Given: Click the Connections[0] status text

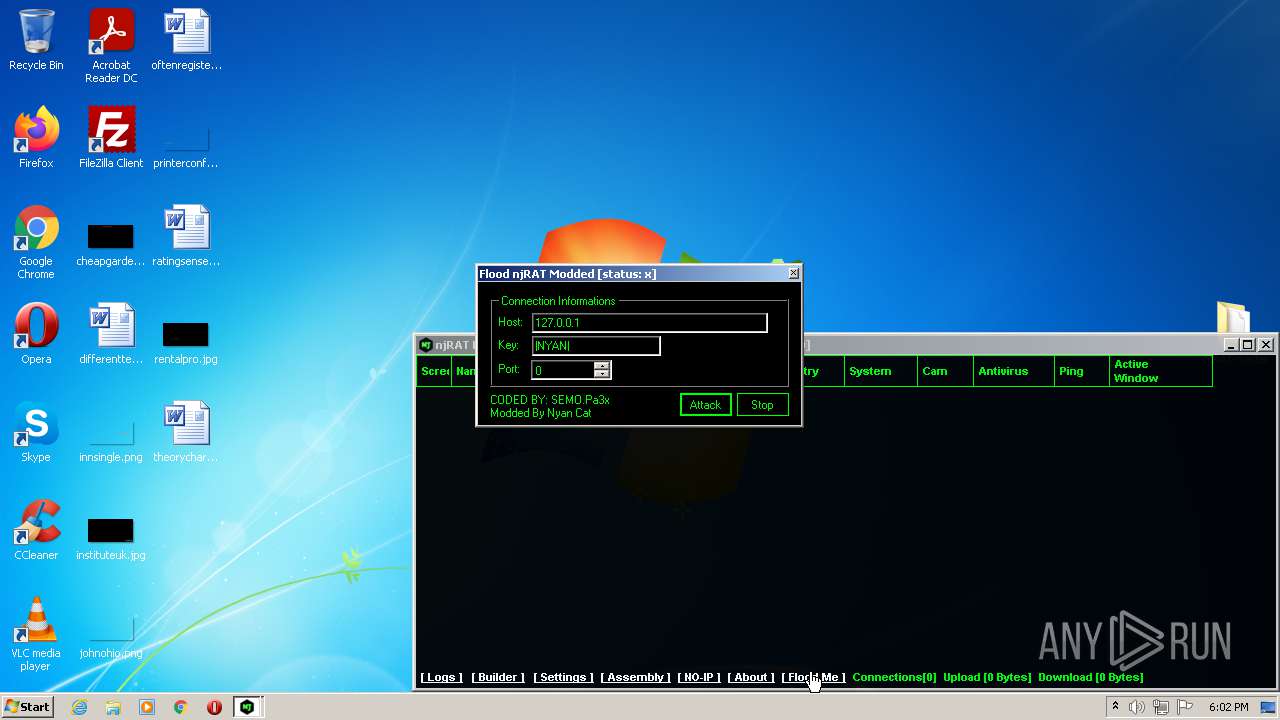Looking at the screenshot, I should click(894, 677).
